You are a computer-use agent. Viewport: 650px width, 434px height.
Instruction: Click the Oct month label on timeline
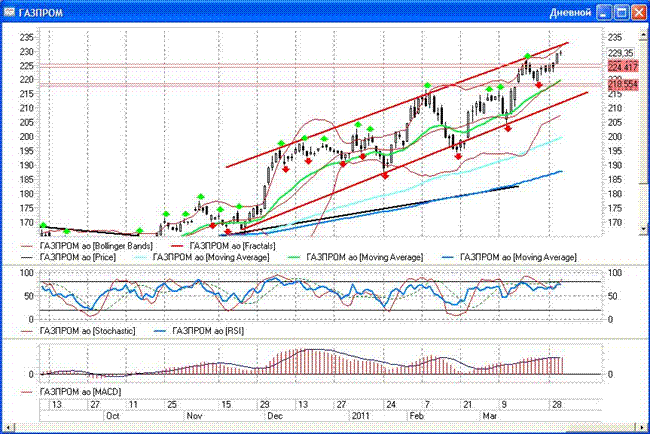[x=113, y=416]
